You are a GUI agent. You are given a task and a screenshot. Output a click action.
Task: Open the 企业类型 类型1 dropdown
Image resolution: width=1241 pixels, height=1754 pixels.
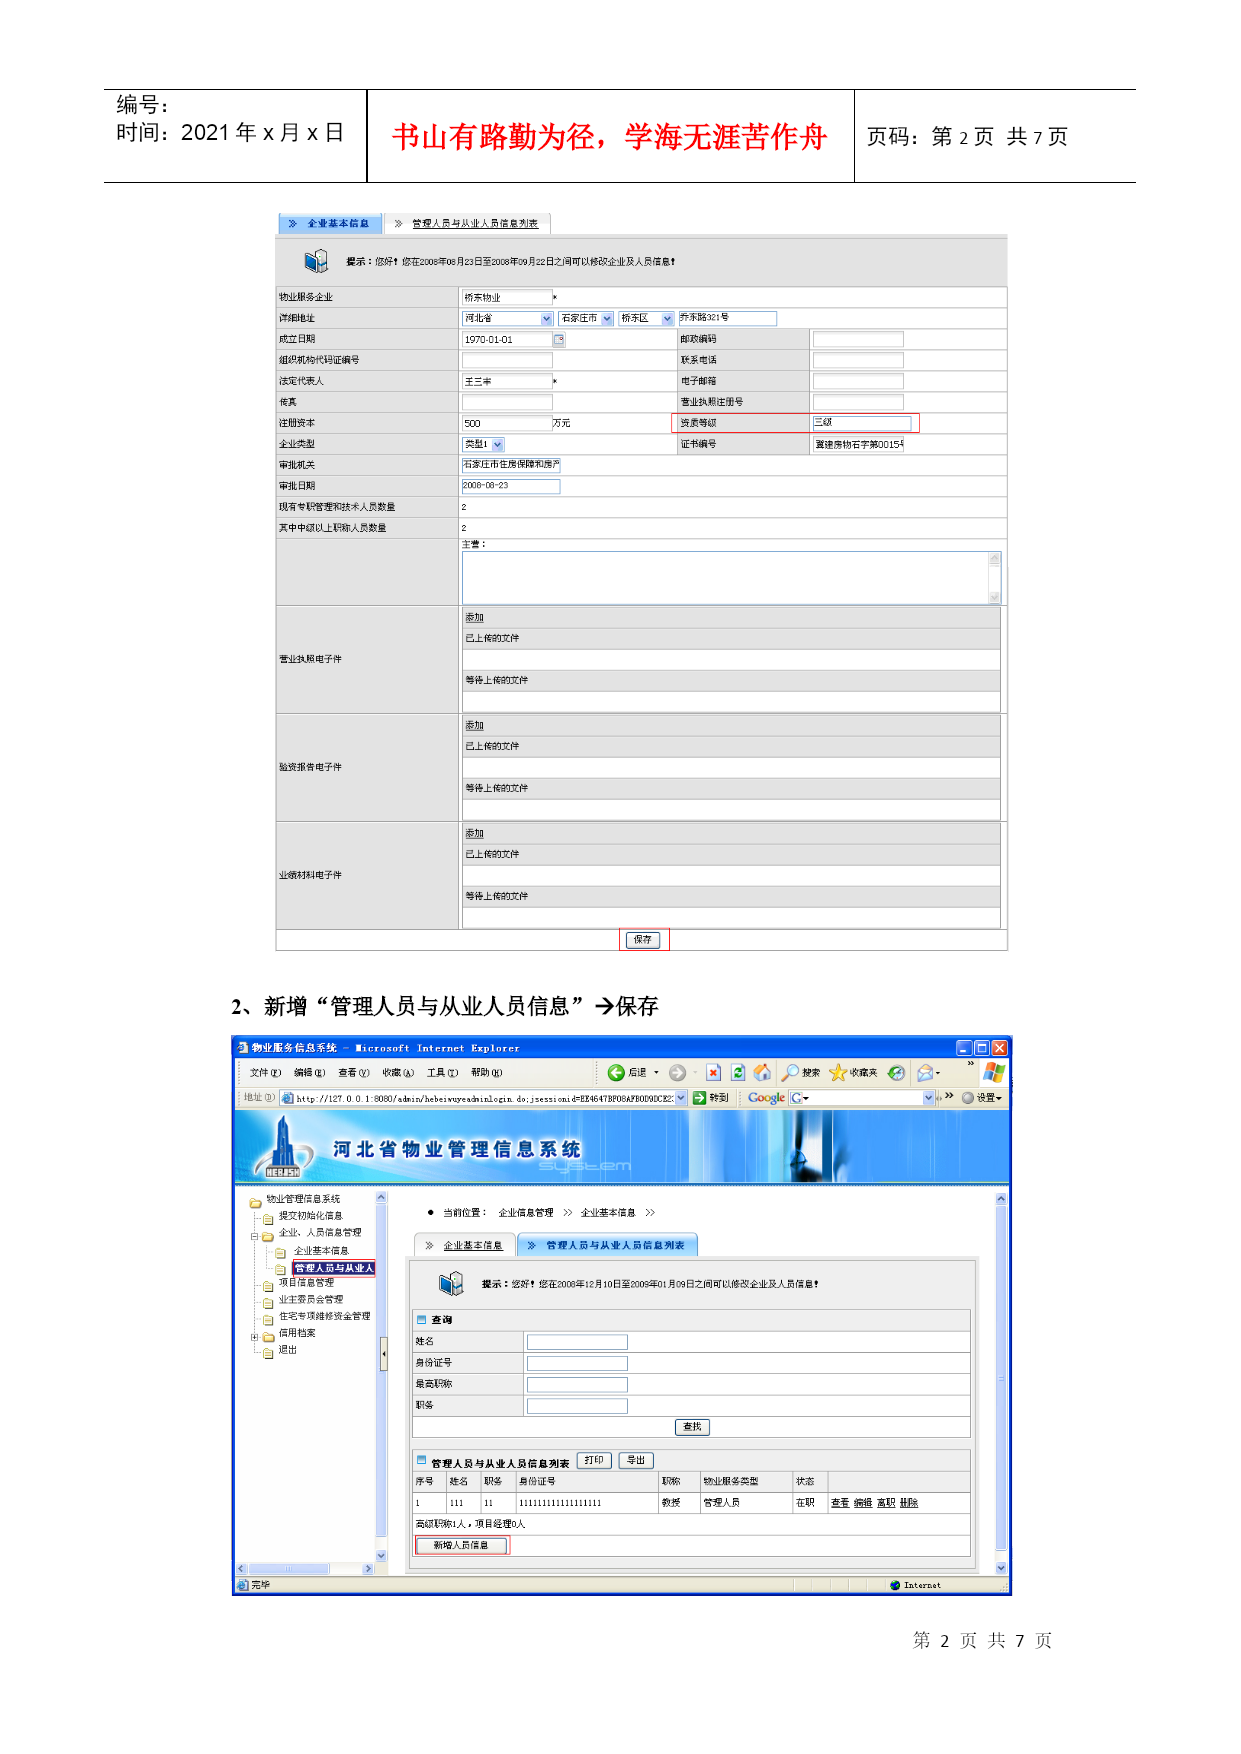[x=498, y=445]
